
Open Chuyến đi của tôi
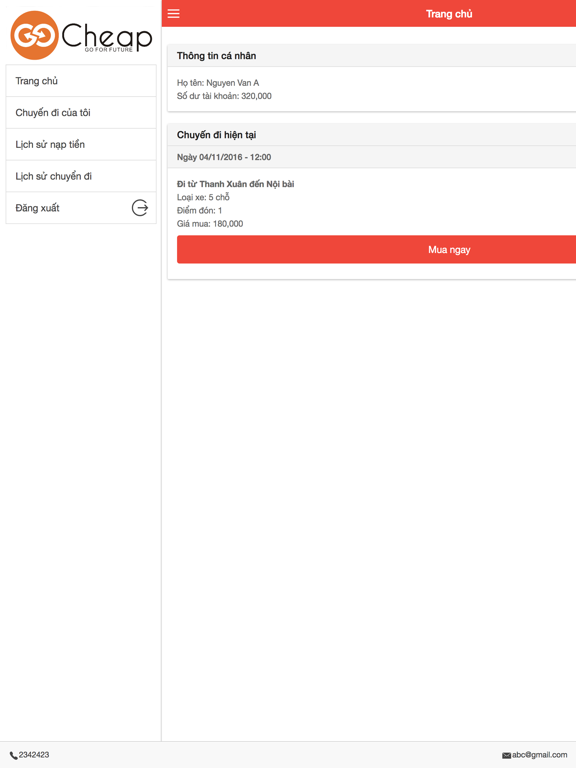(81, 113)
